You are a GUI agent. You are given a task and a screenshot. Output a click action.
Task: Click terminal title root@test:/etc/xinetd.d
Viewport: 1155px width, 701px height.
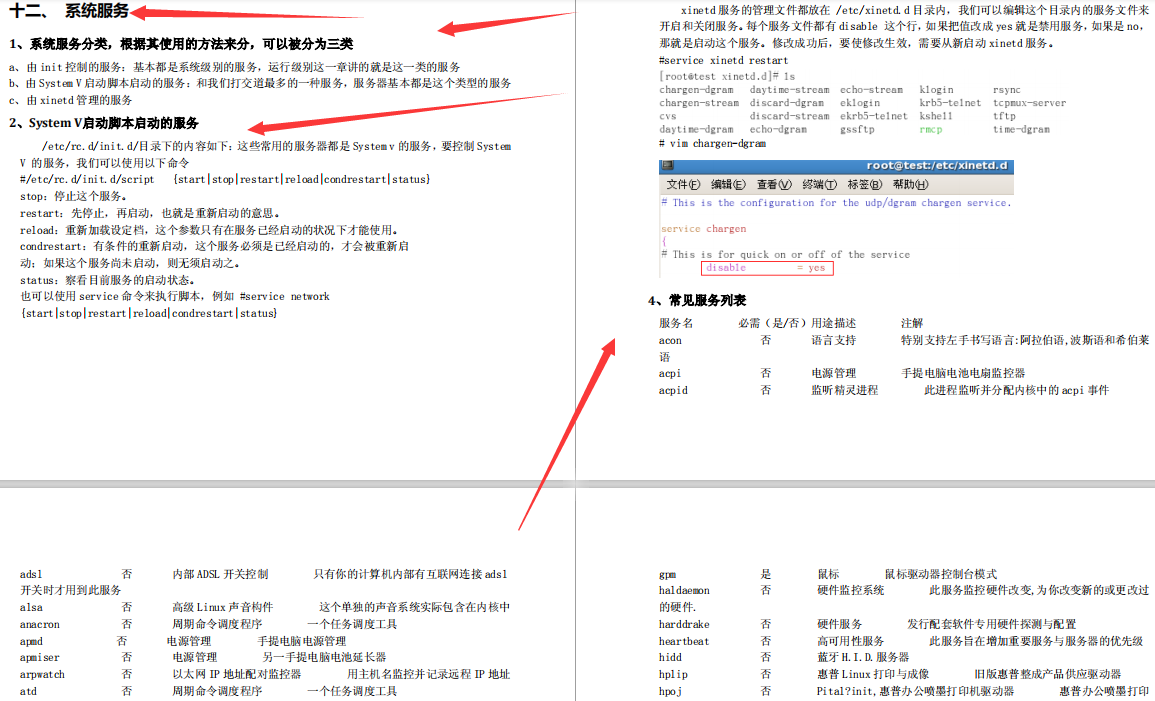coord(936,166)
